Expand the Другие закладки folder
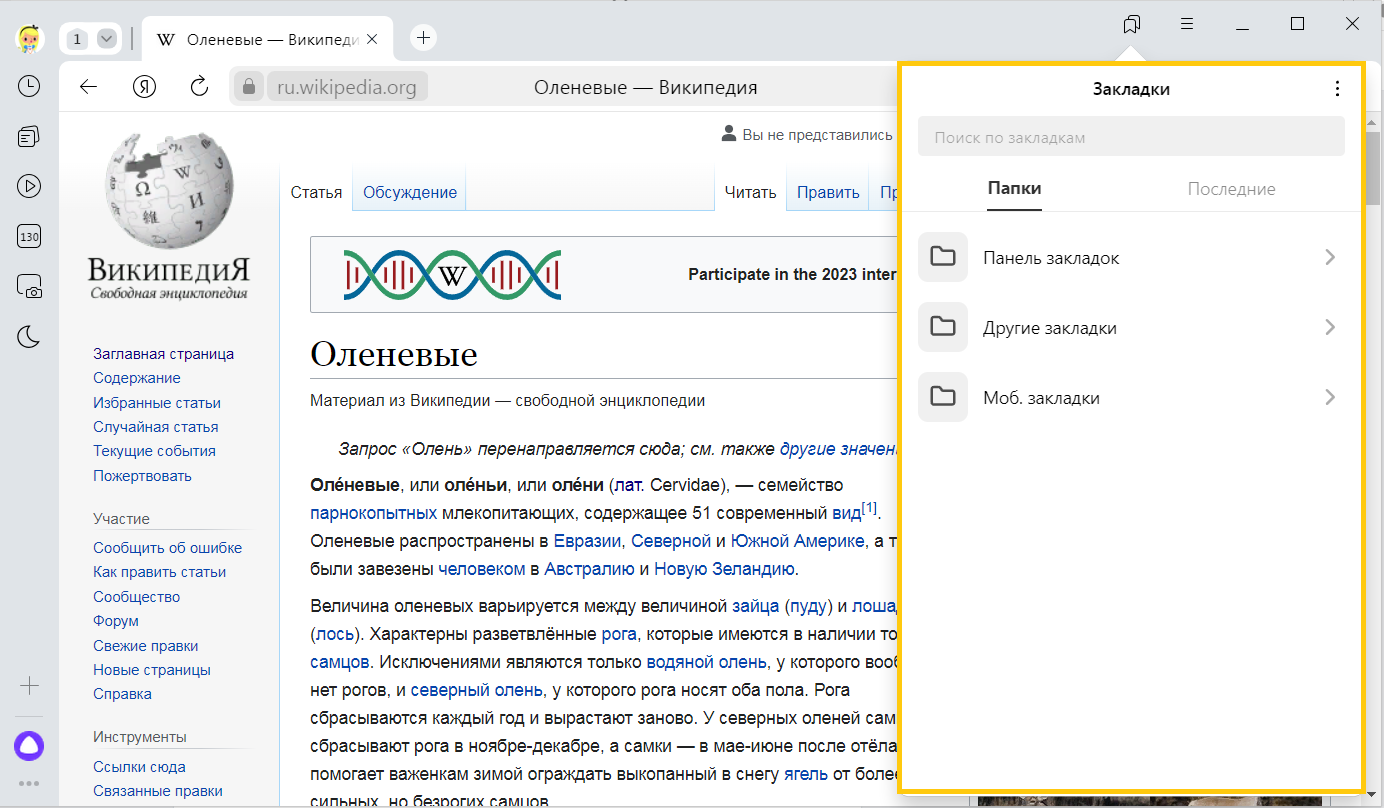The image size is (1384, 808). [x=1130, y=328]
